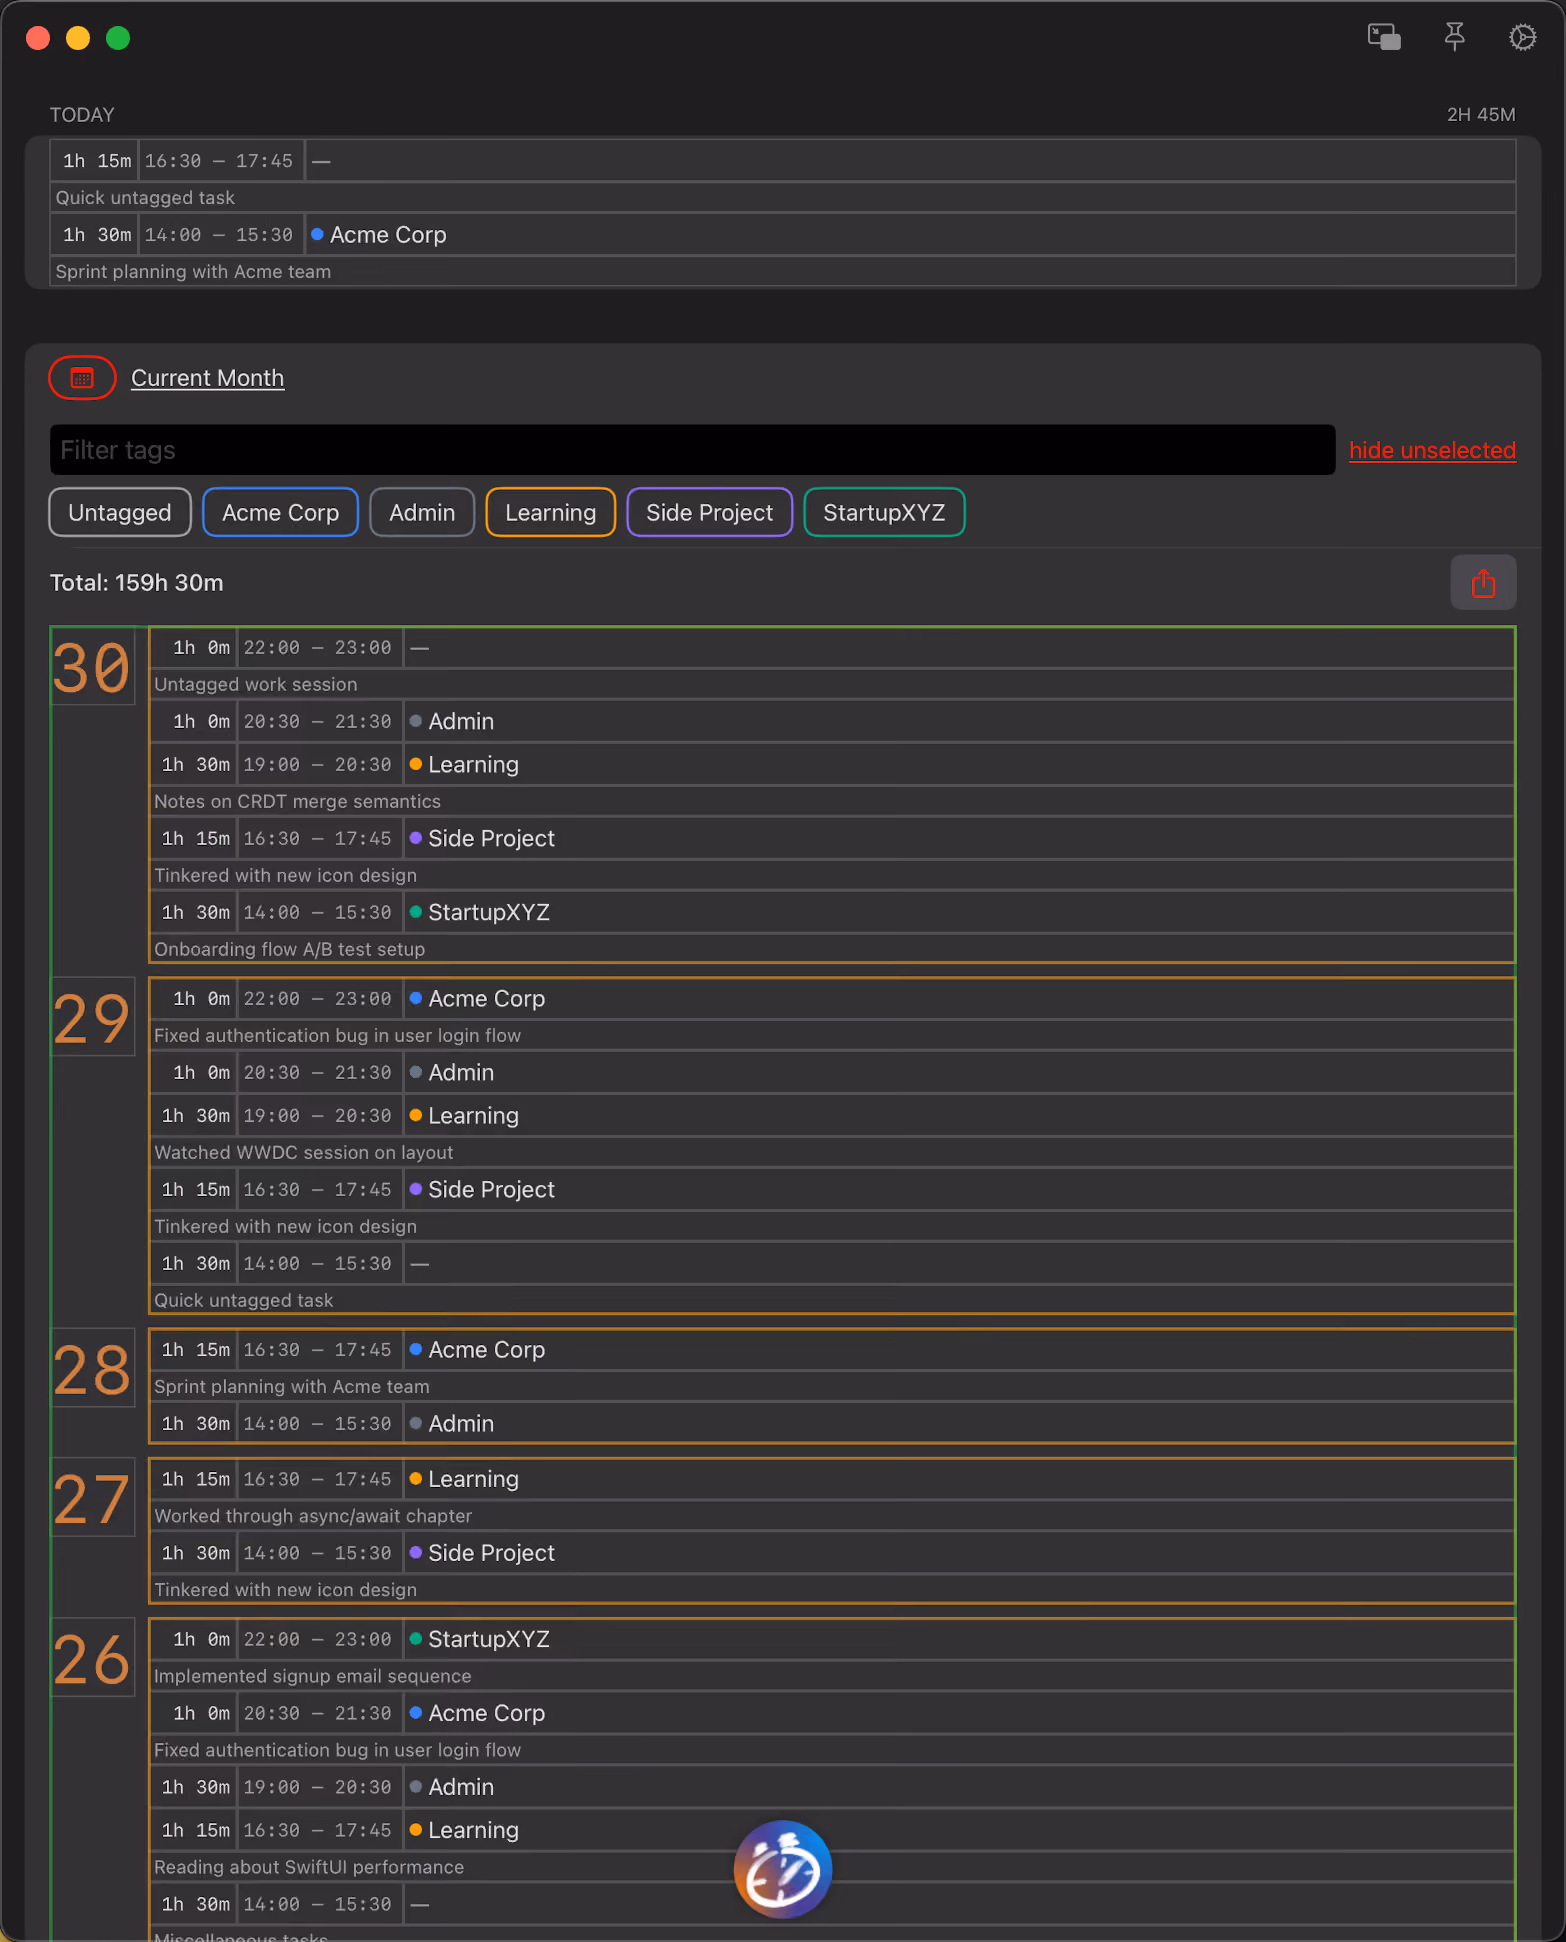This screenshot has width=1566, height=1942.
Task: Toggle the Admin tag filter
Action: coord(422,513)
